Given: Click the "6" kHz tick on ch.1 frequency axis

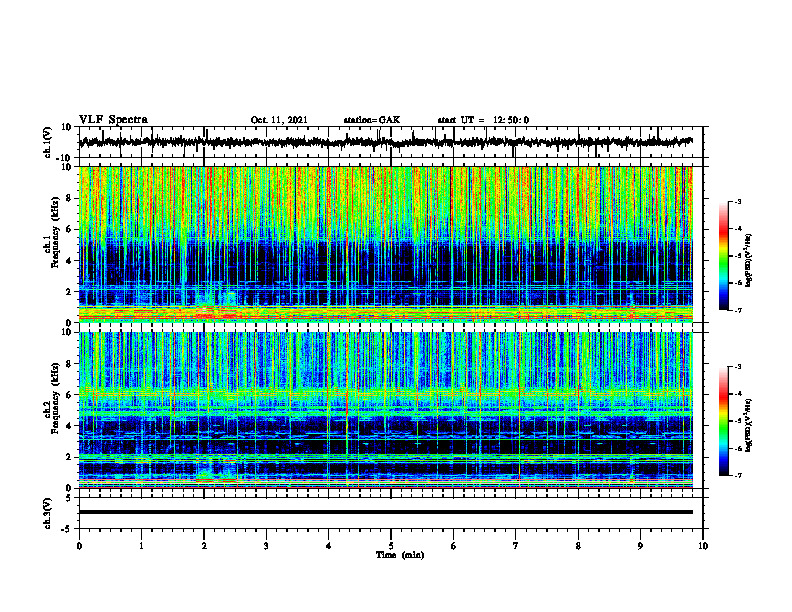Looking at the screenshot, I should 69,230.
